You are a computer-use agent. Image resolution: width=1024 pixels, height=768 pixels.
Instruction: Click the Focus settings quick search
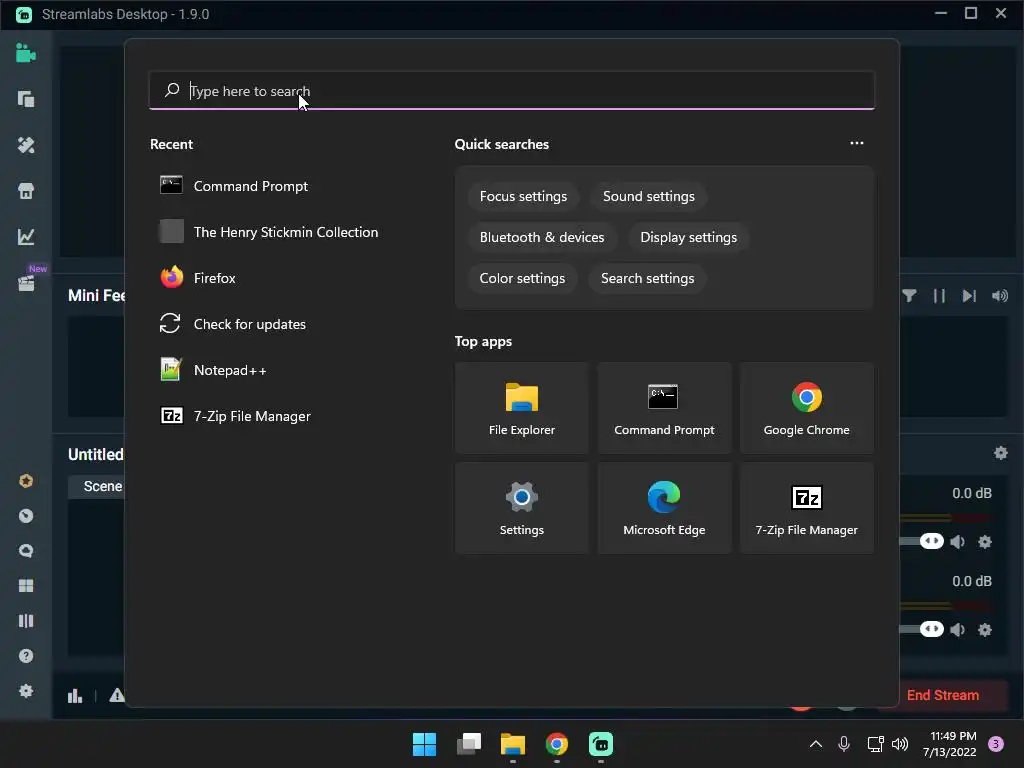click(x=523, y=197)
